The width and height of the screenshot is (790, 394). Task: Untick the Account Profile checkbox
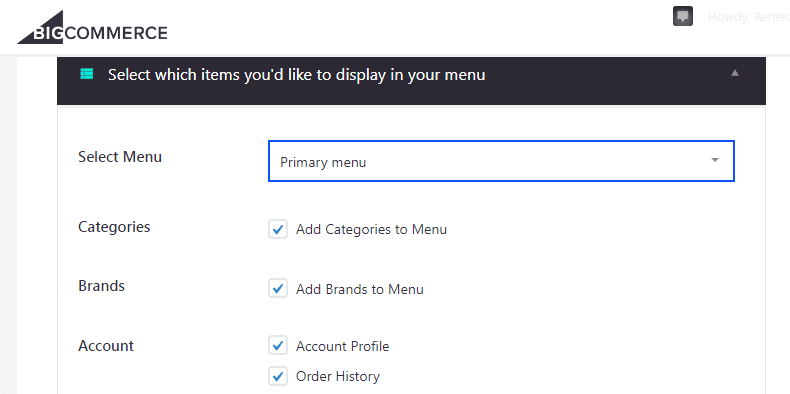[278, 346]
